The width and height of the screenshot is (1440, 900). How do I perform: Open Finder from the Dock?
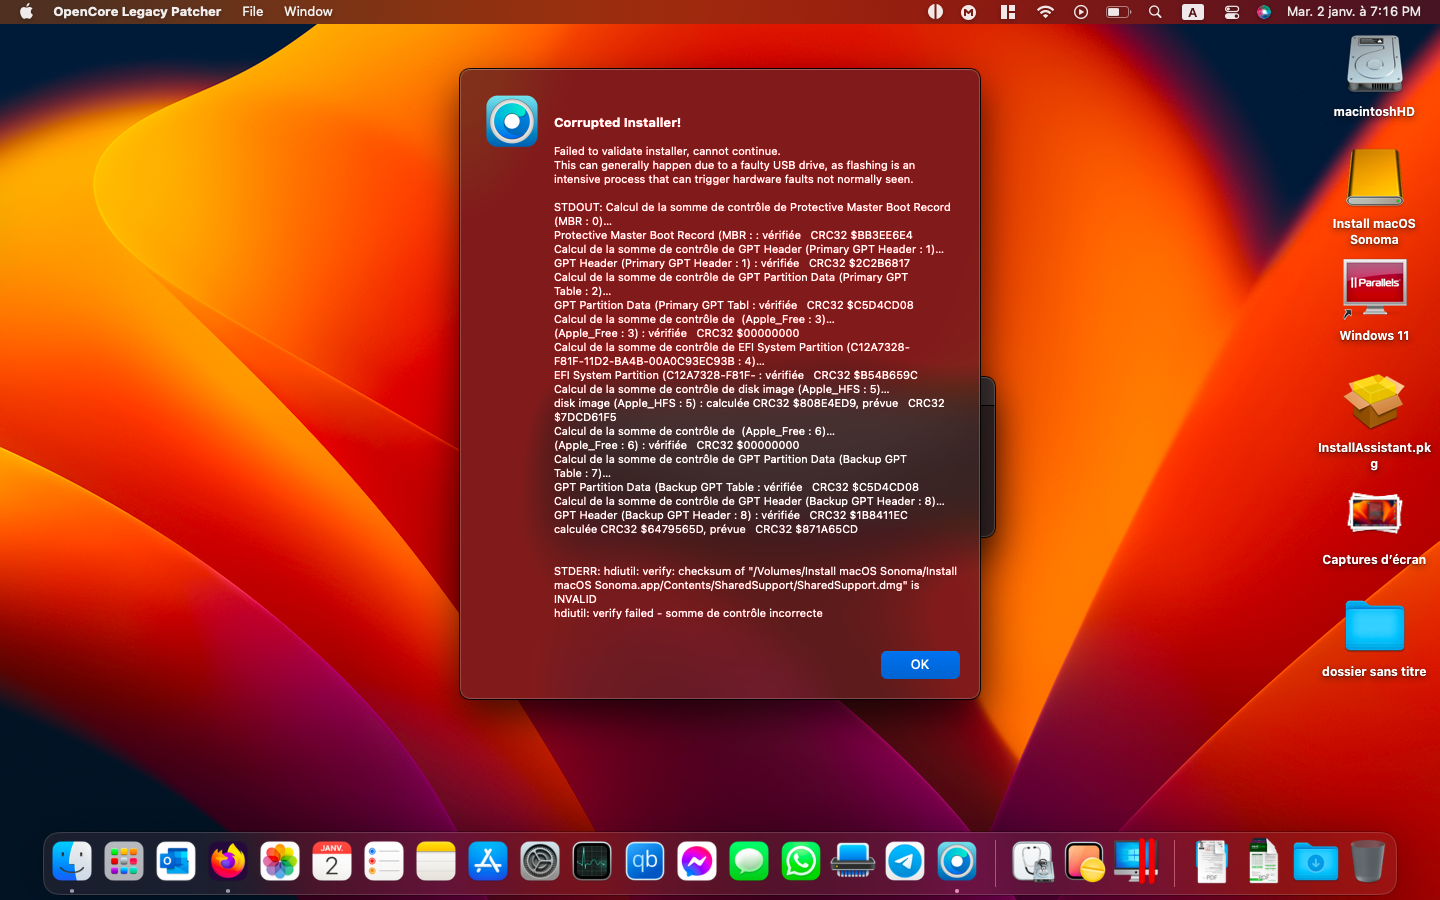[72, 861]
